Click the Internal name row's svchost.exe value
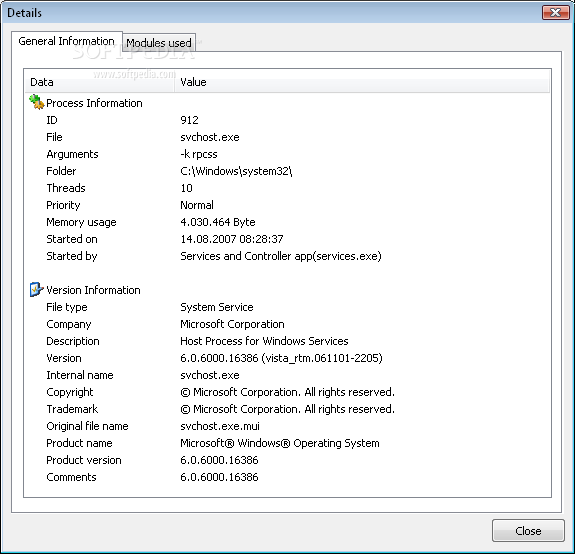 click(210, 375)
